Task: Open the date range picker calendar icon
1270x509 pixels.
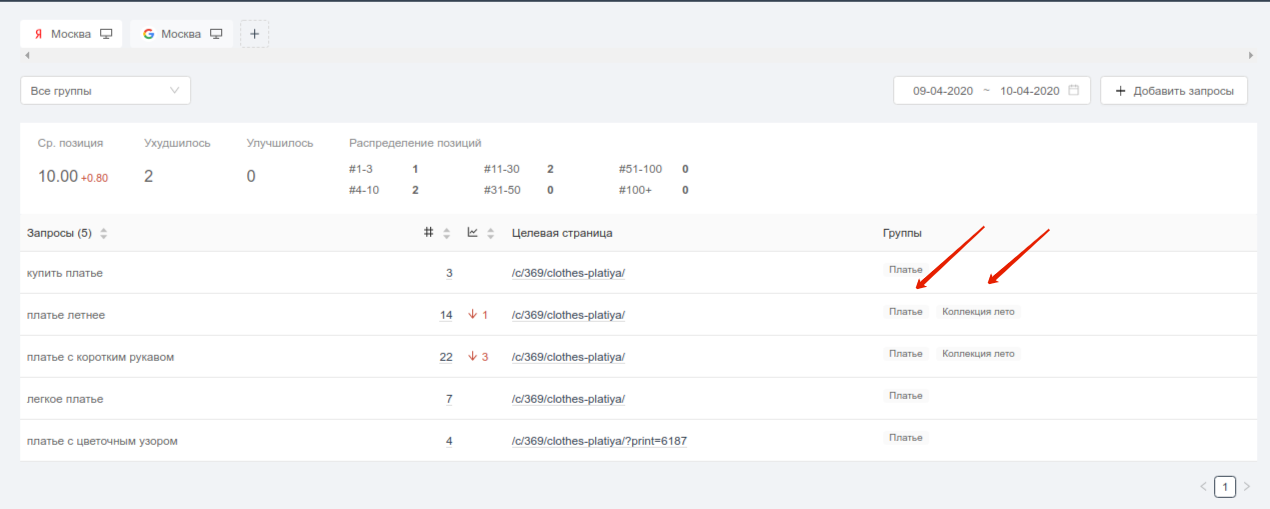Action: (x=1074, y=90)
